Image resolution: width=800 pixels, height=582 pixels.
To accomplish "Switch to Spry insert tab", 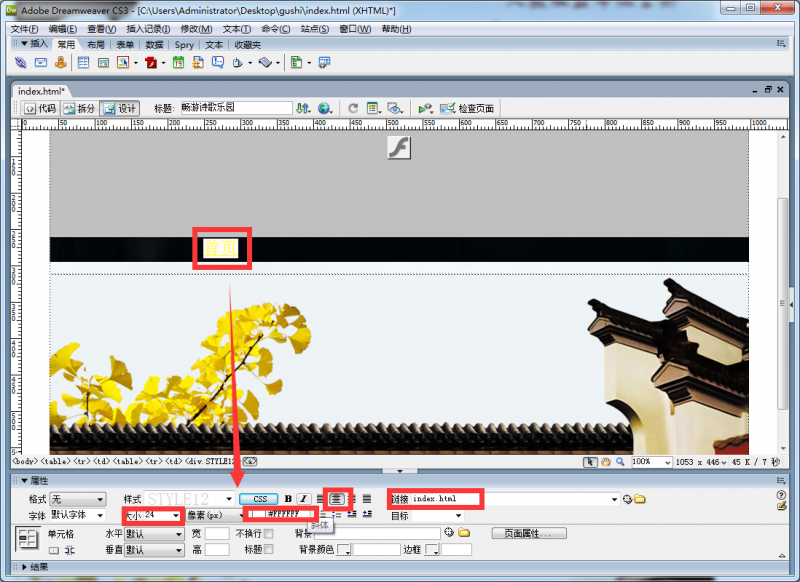I will (184, 45).
